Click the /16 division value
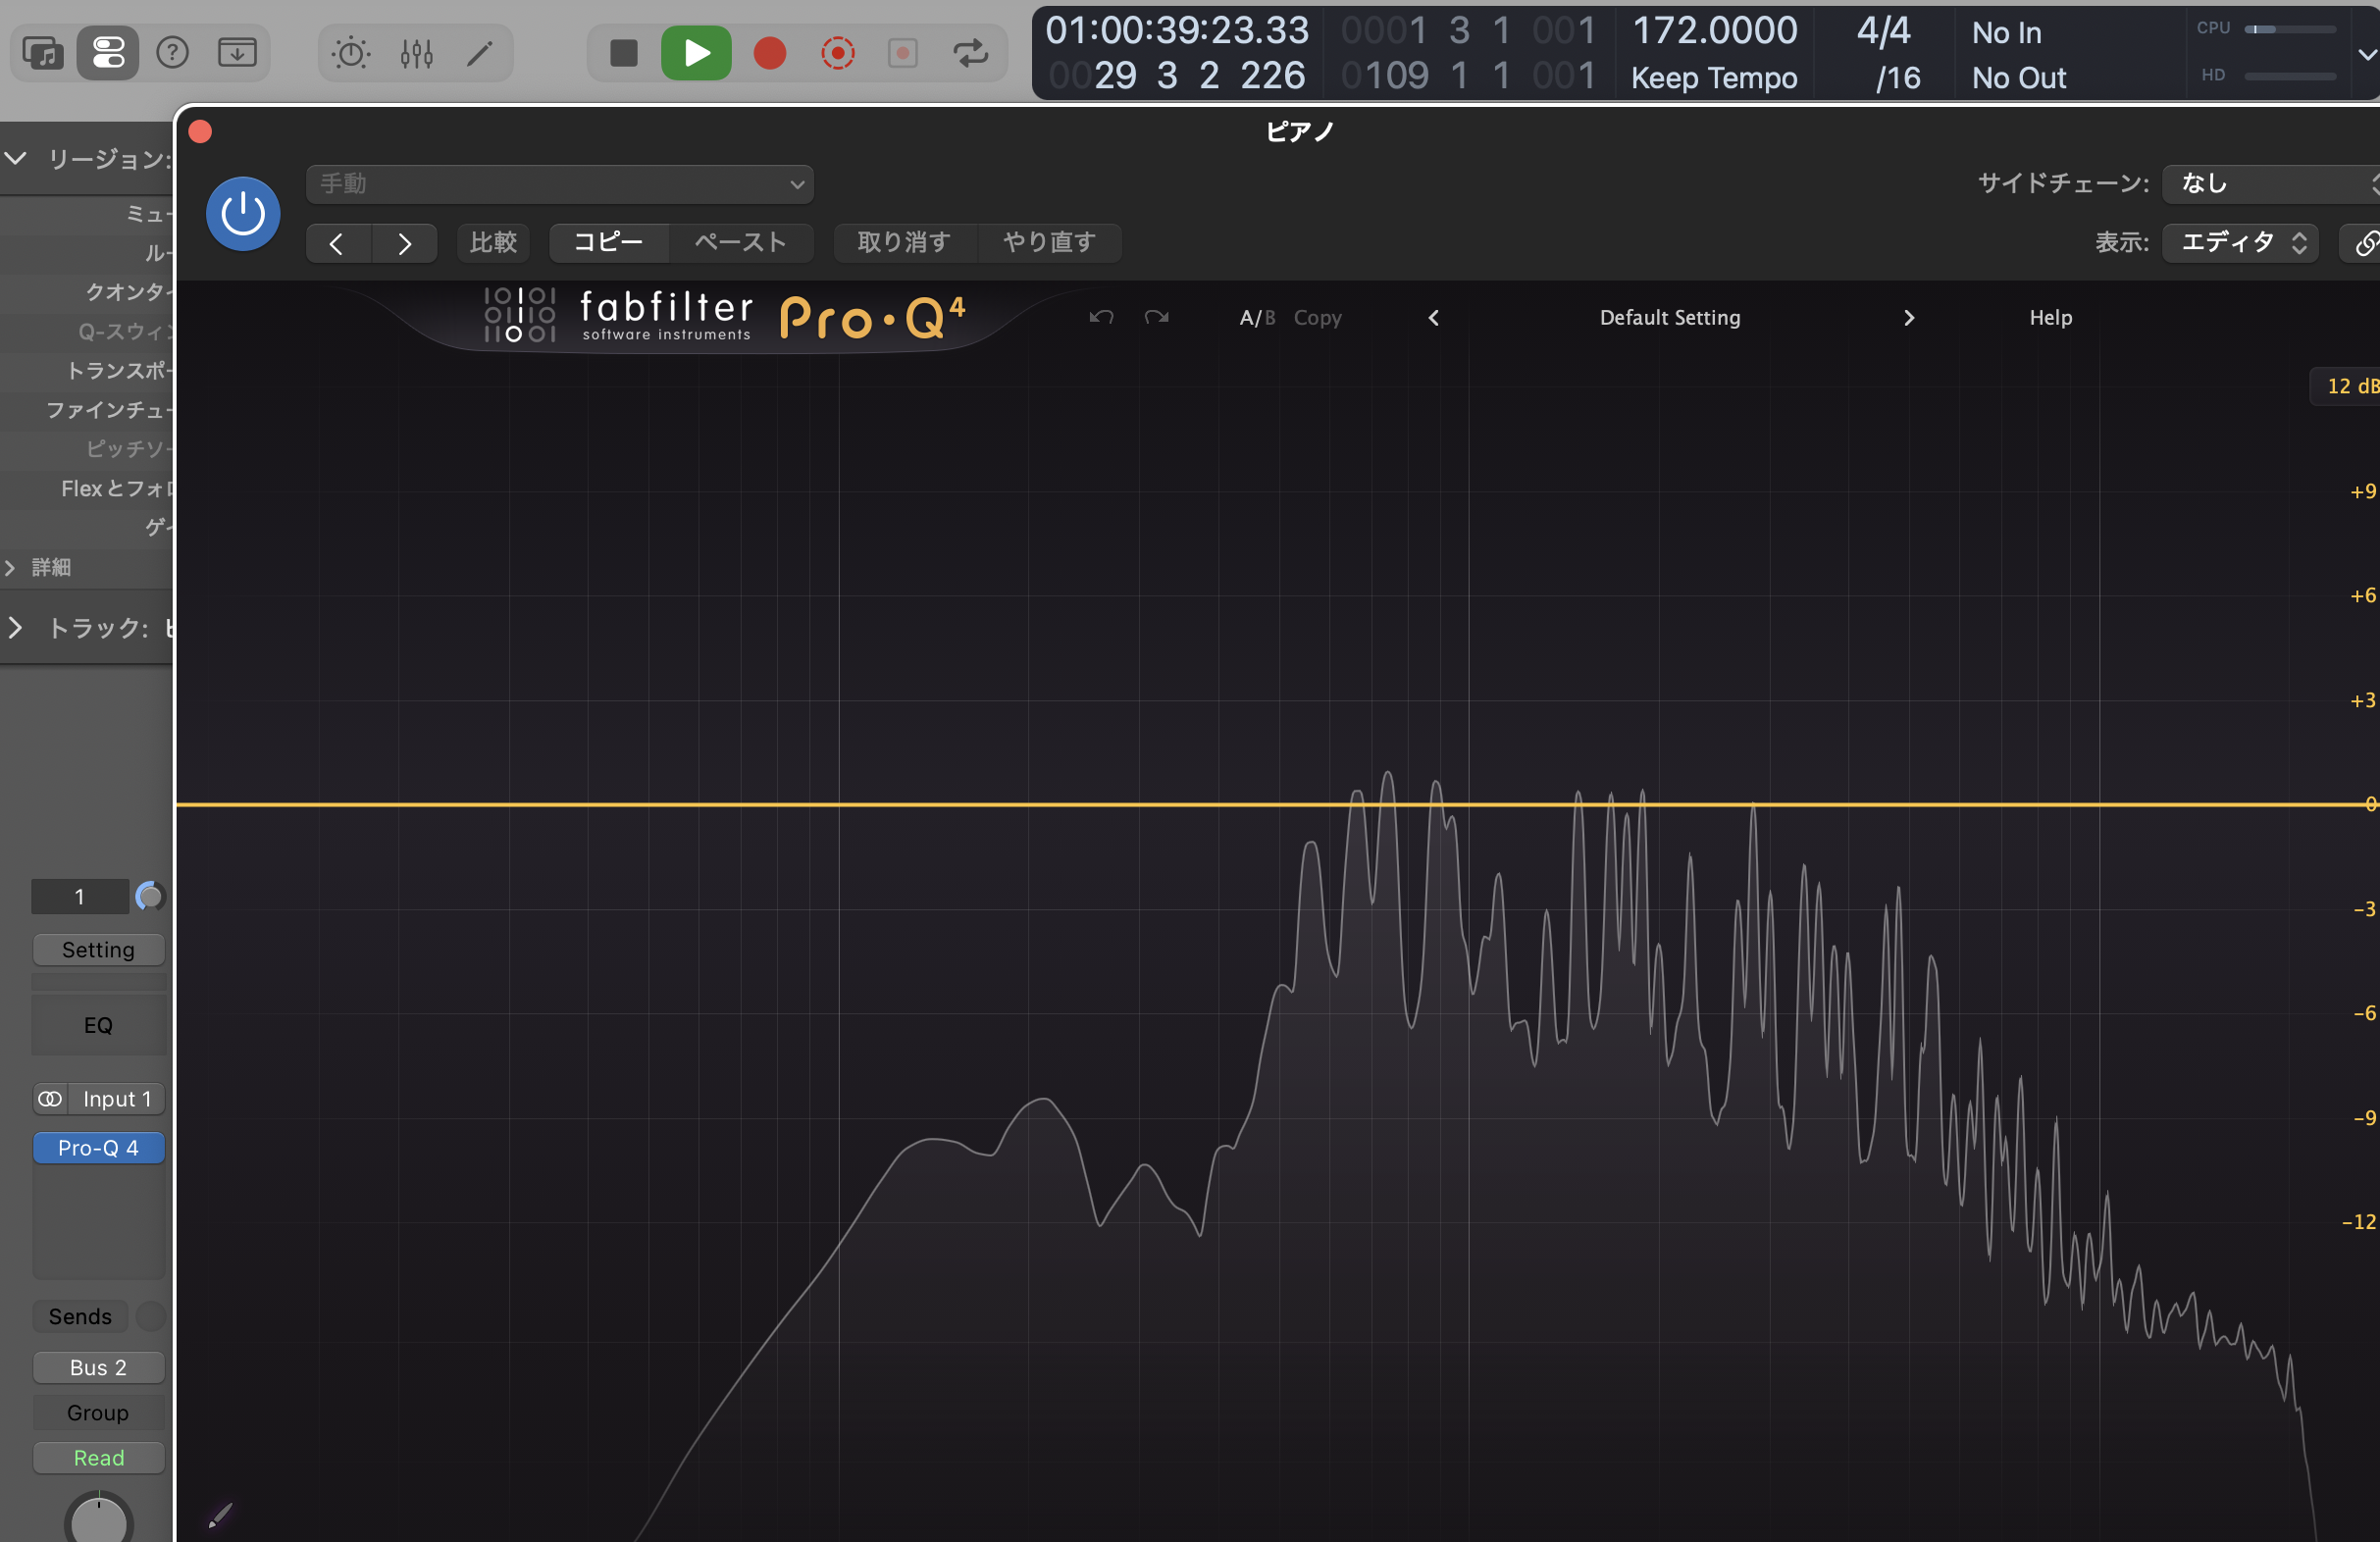The width and height of the screenshot is (2380, 1542). 1897,78
